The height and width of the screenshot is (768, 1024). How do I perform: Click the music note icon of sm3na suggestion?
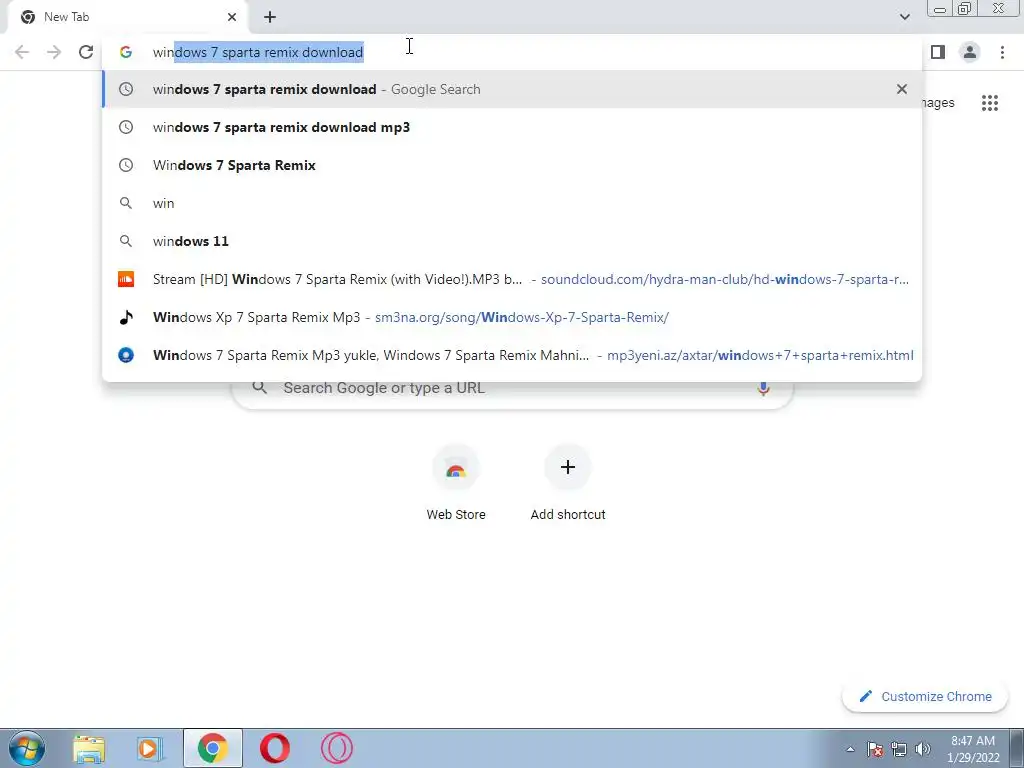[126, 317]
